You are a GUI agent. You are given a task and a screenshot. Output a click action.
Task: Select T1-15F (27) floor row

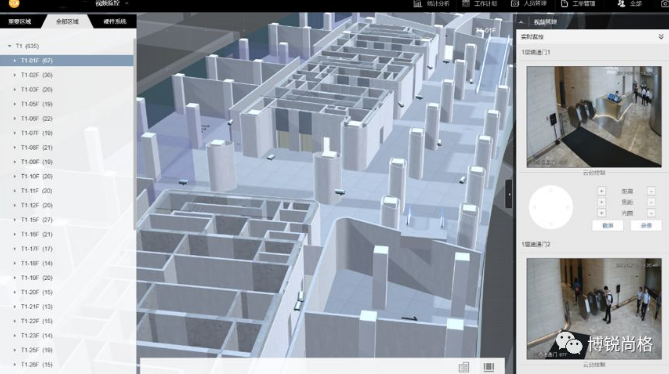67,220
